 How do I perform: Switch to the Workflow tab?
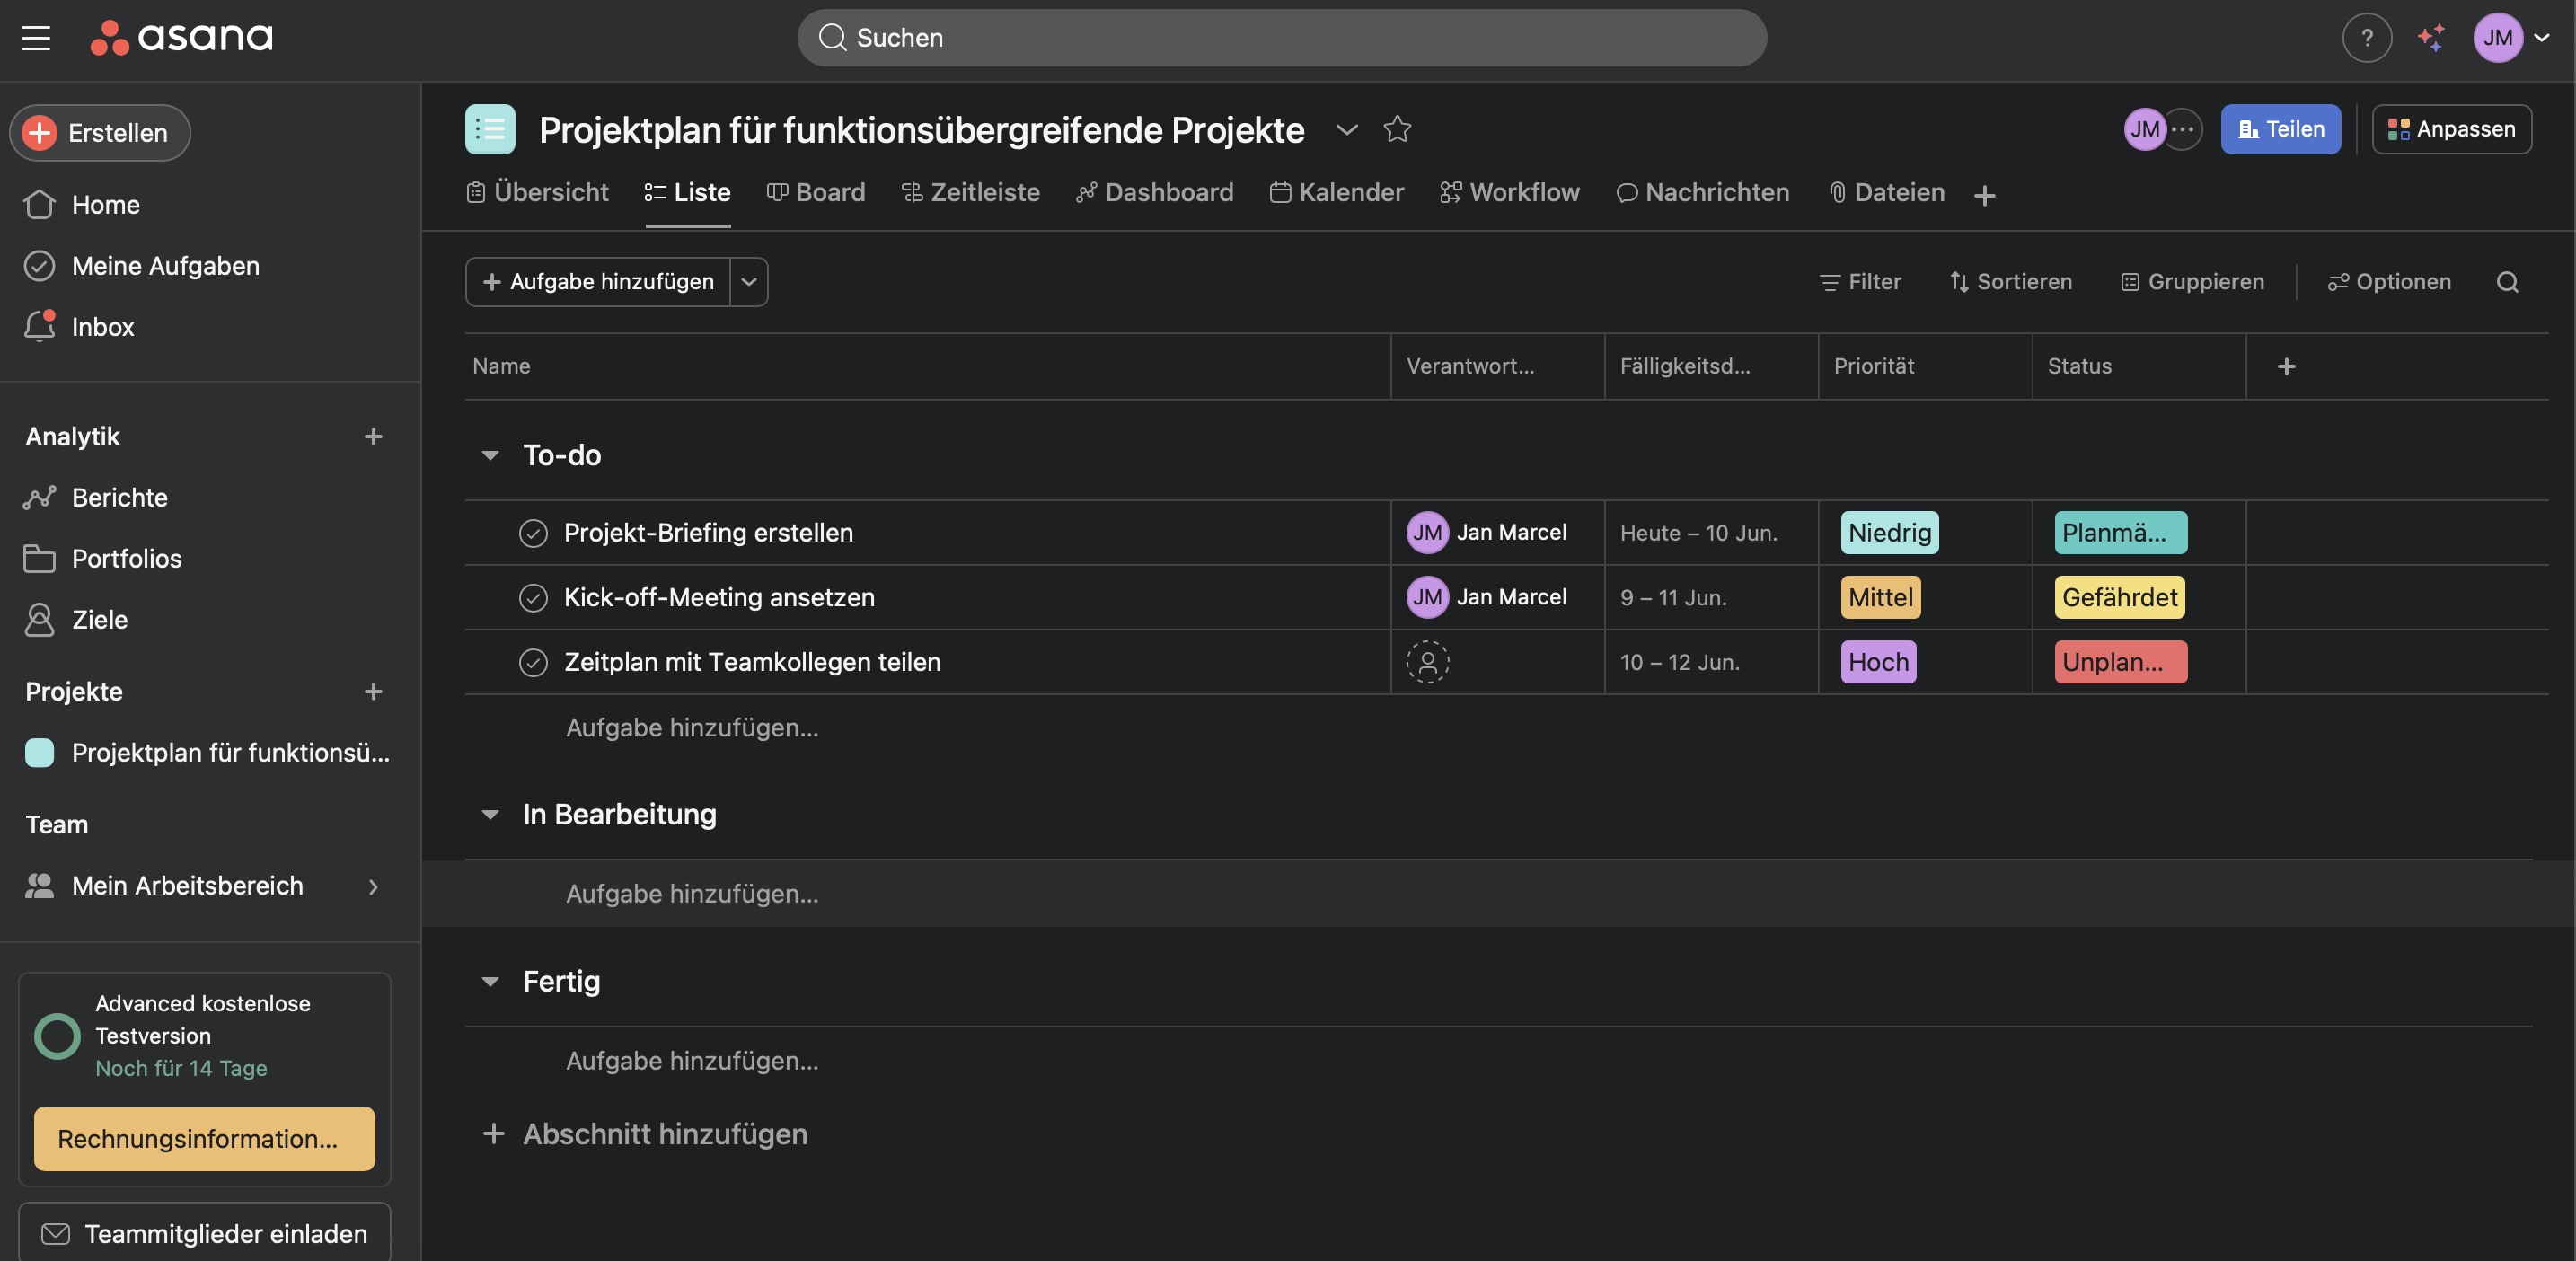(1510, 193)
